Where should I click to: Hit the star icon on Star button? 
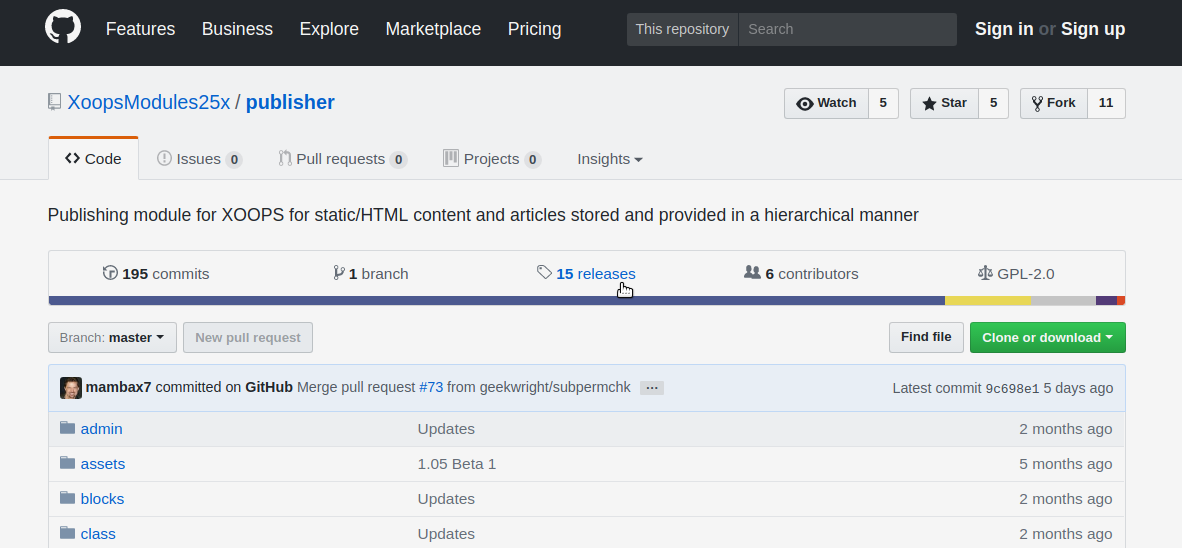tap(929, 103)
